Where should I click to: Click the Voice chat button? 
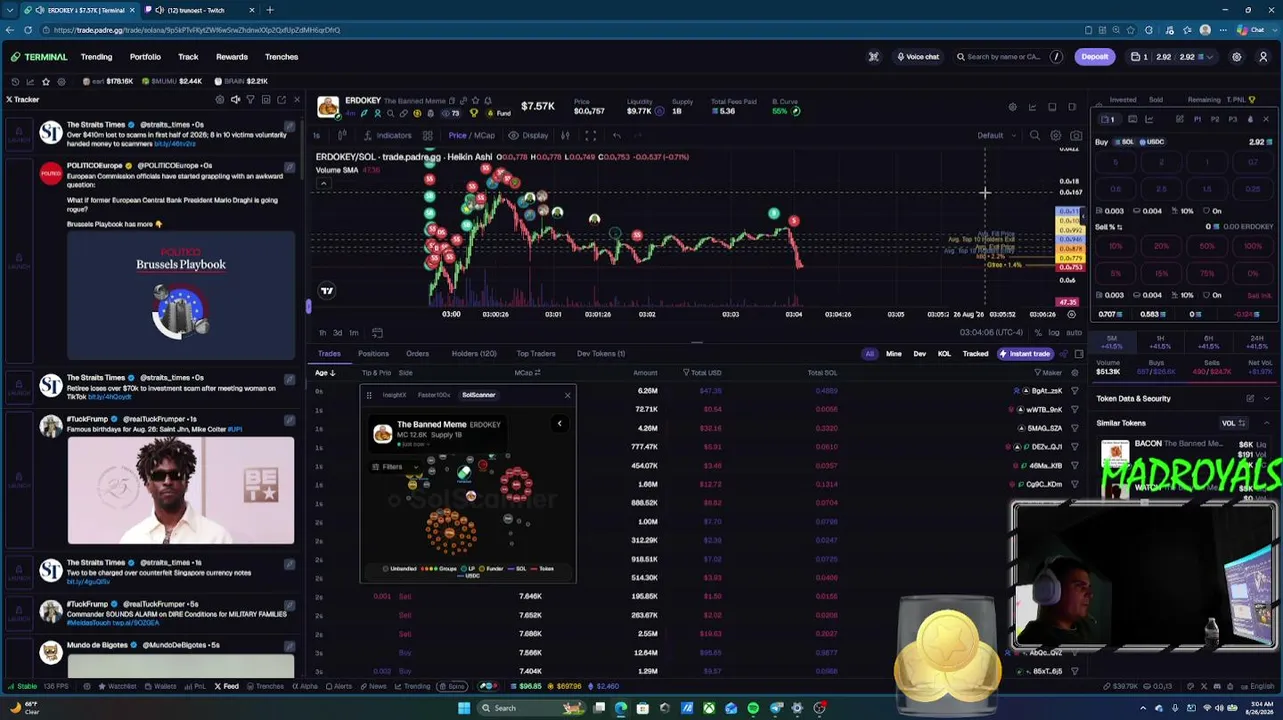pyautogui.click(x=918, y=57)
